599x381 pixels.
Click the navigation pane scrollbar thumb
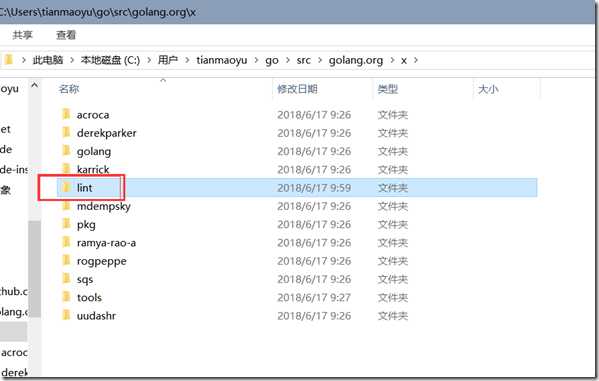[34, 269]
